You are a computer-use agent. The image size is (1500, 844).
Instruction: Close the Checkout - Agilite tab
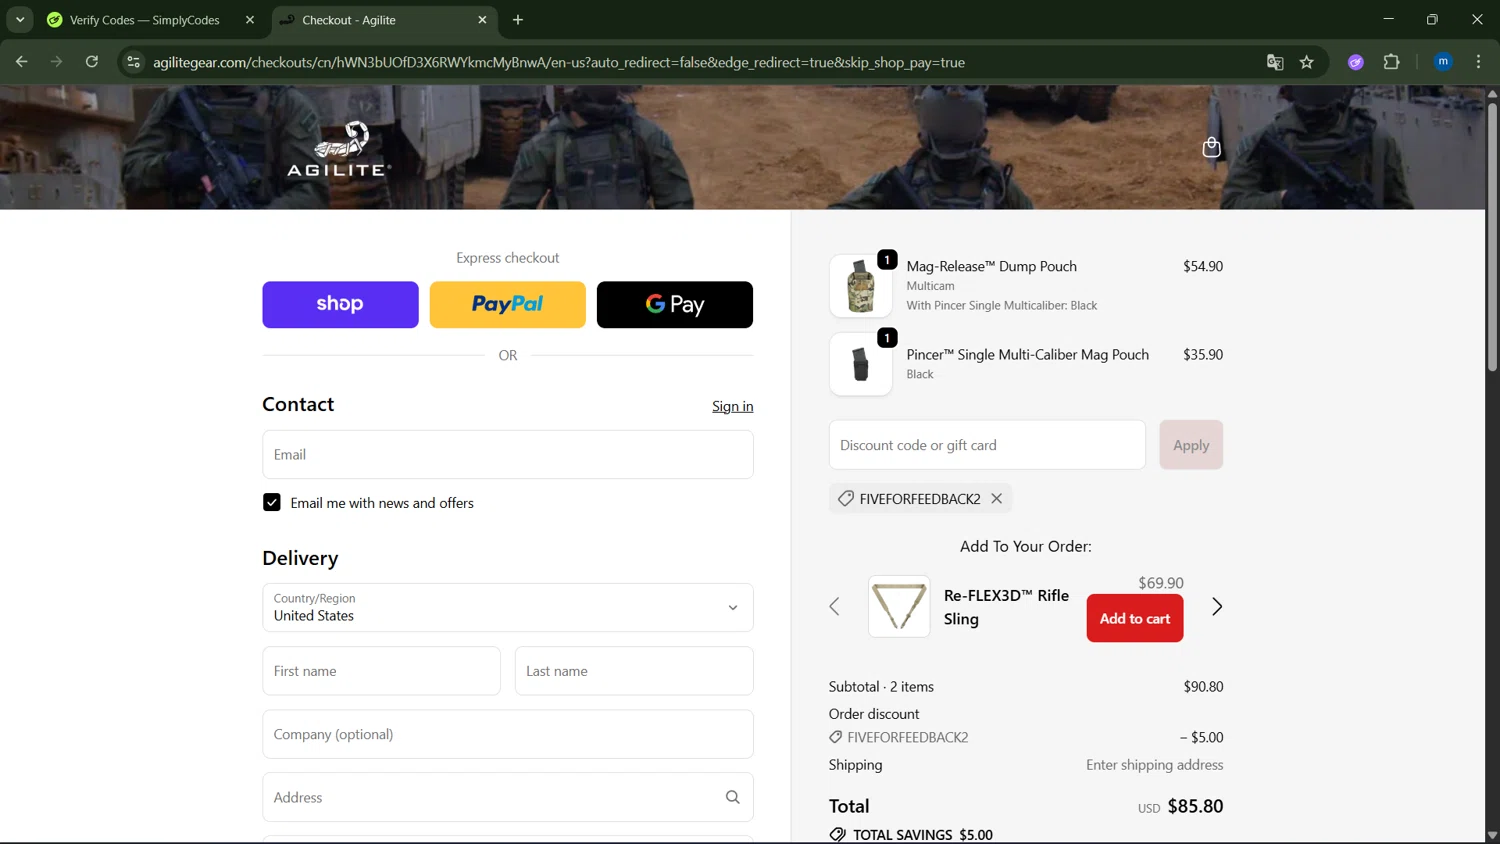pyautogui.click(x=483, y=20)
